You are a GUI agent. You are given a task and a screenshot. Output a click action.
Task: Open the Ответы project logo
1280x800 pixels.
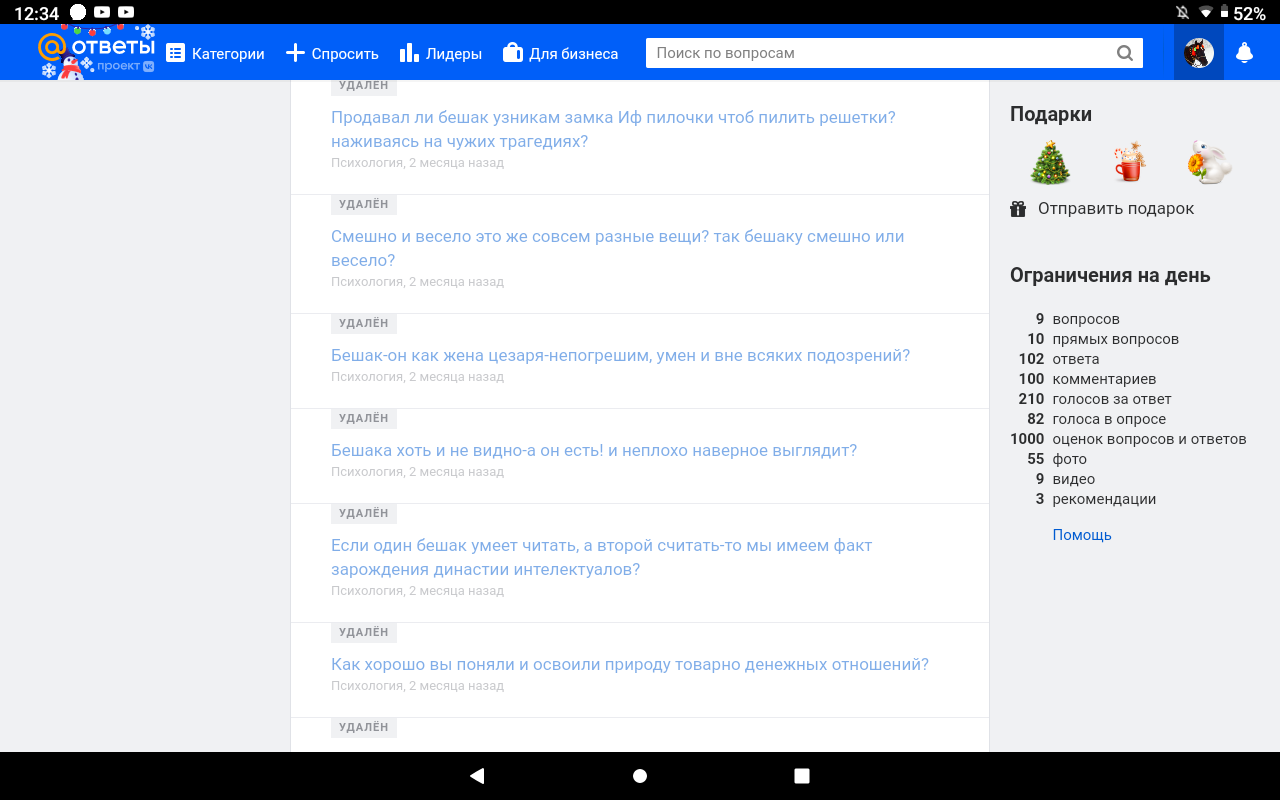pyautogui.click(x=97, y=52)
